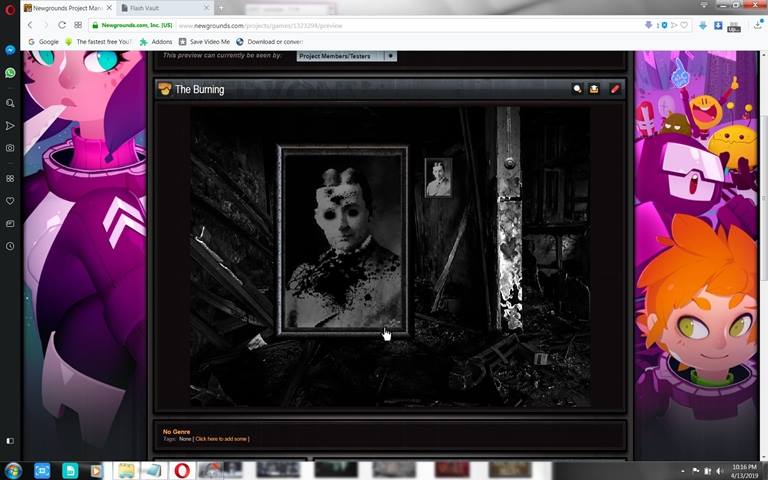
Task: Toggle the sidebar panel icon at bottom
Action: pyautogui.click(x=10, y=441)
